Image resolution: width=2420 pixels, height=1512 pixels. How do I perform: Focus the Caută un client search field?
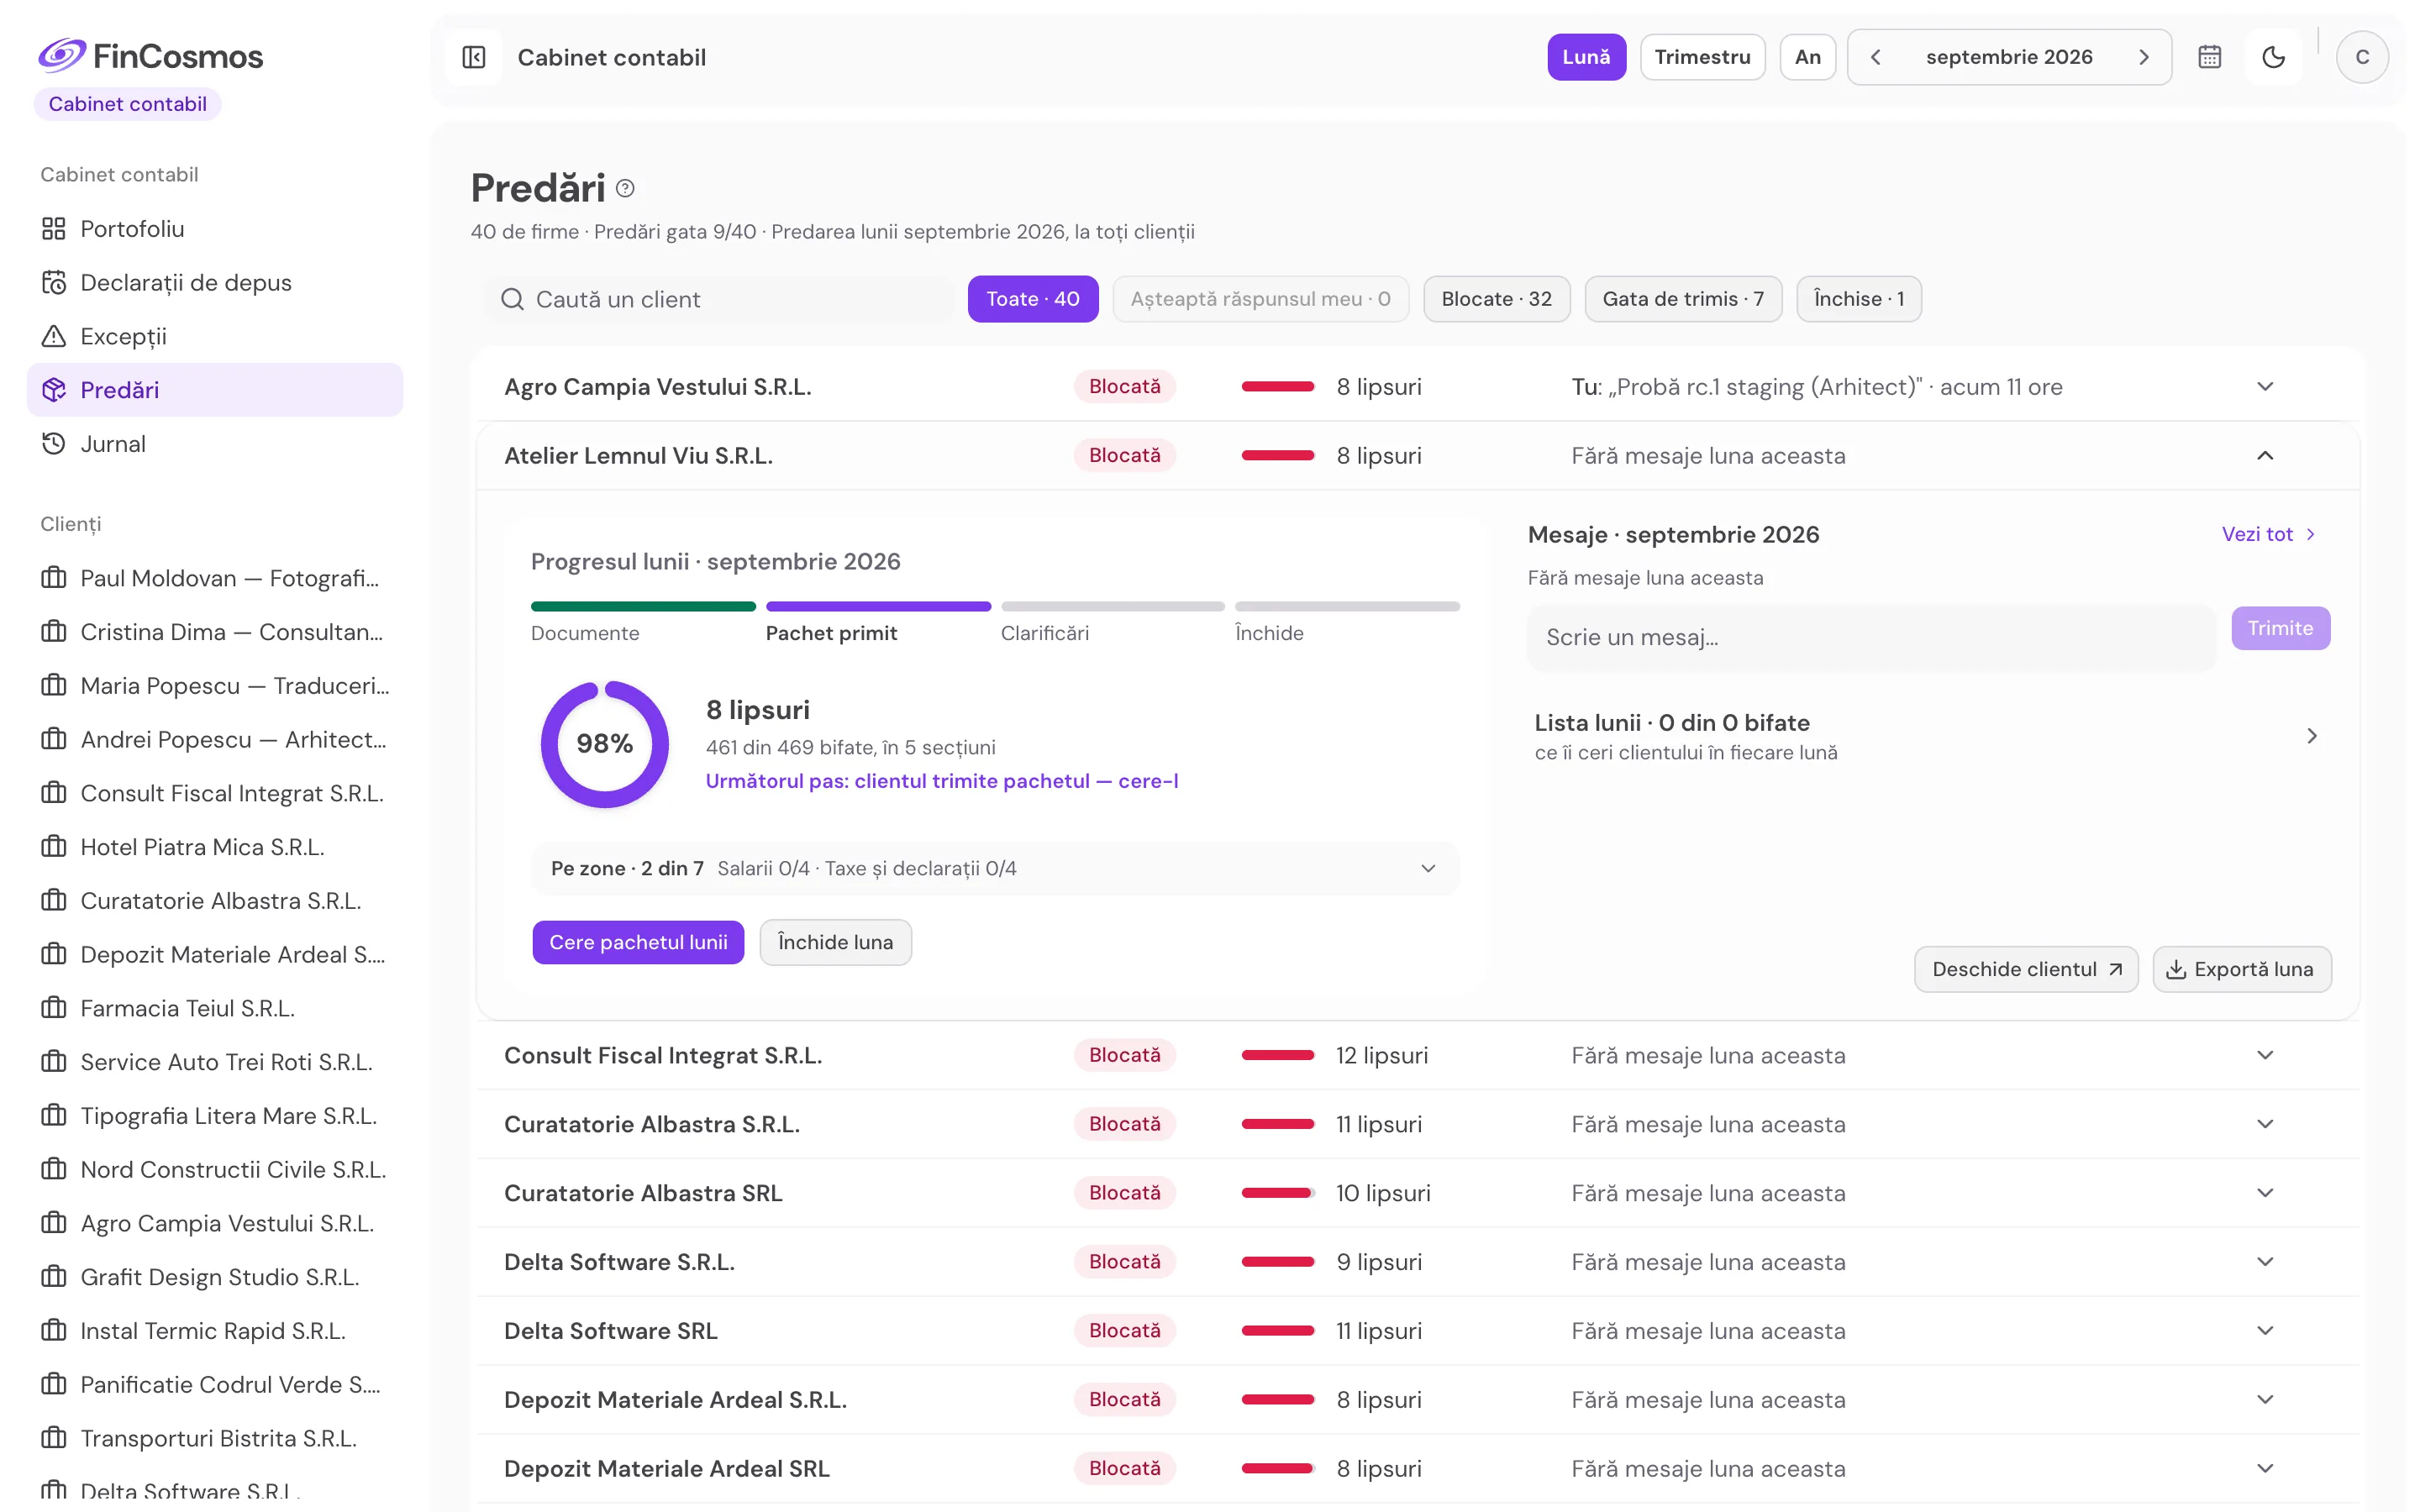pos(721,299)
